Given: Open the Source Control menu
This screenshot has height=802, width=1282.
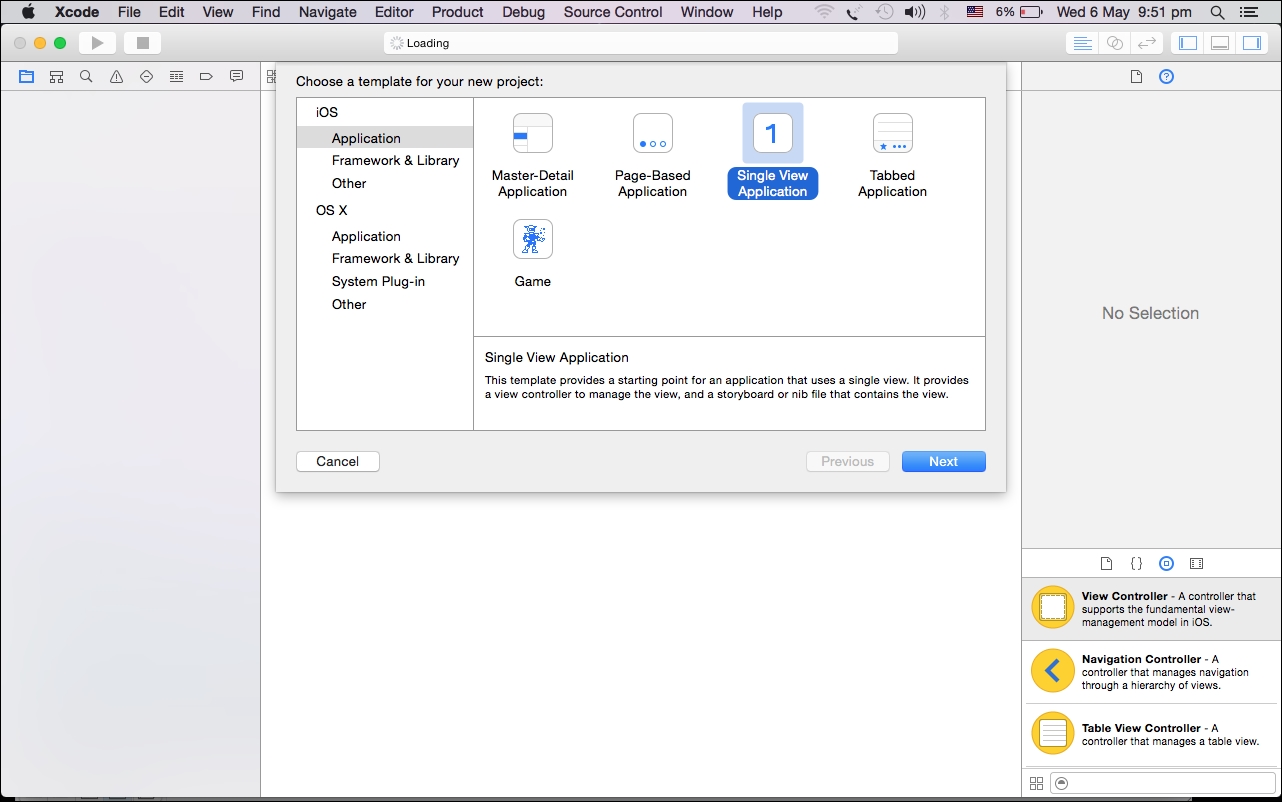Looking at the screenshot, I should [613, 12].
